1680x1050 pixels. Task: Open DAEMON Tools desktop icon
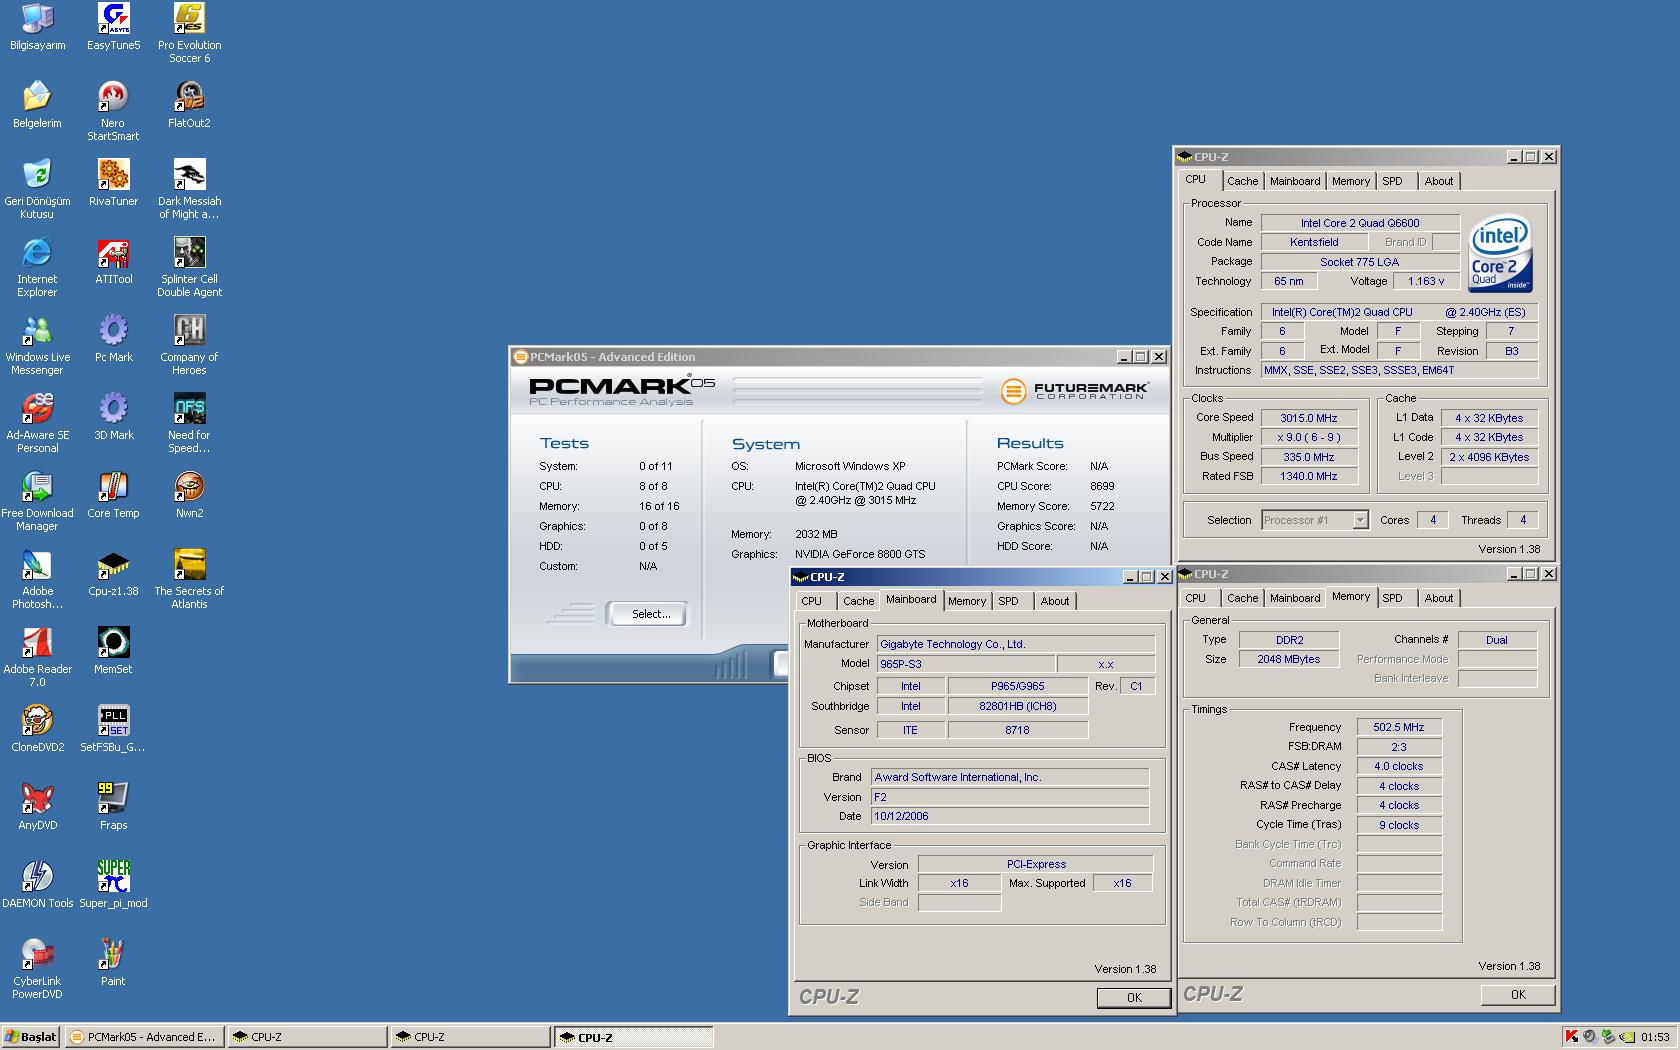click(37, 885)
